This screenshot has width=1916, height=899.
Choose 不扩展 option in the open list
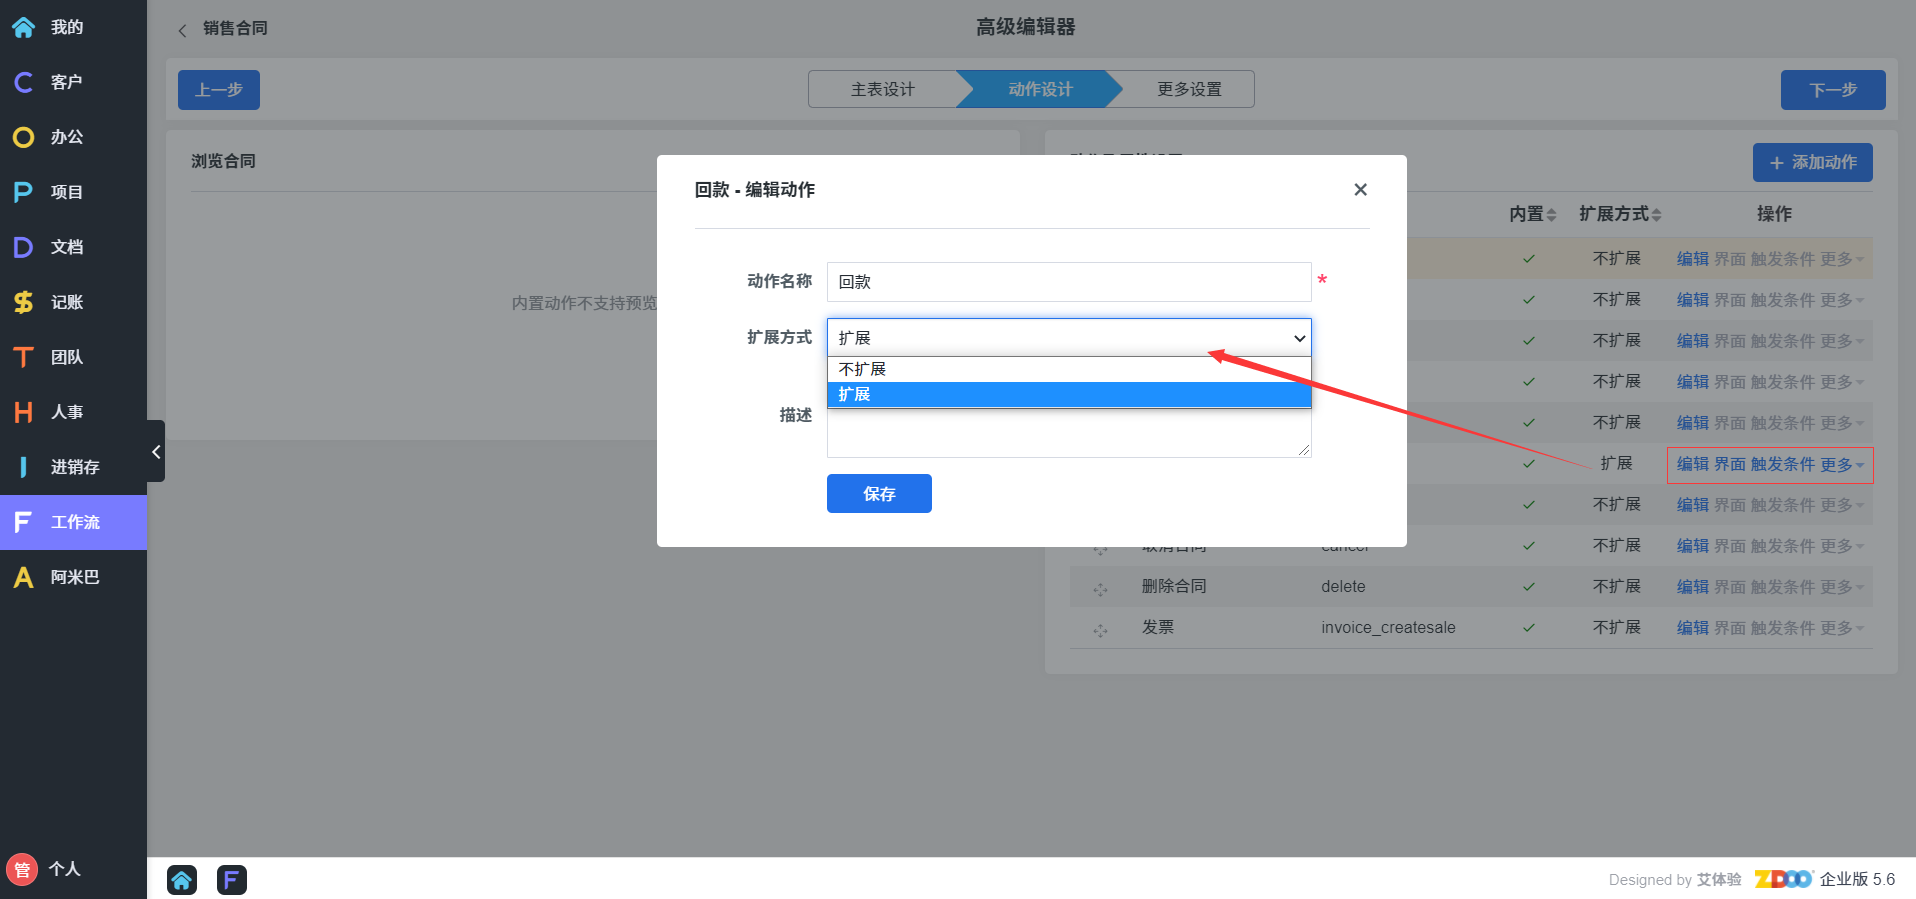click(x=1069, y=369)
